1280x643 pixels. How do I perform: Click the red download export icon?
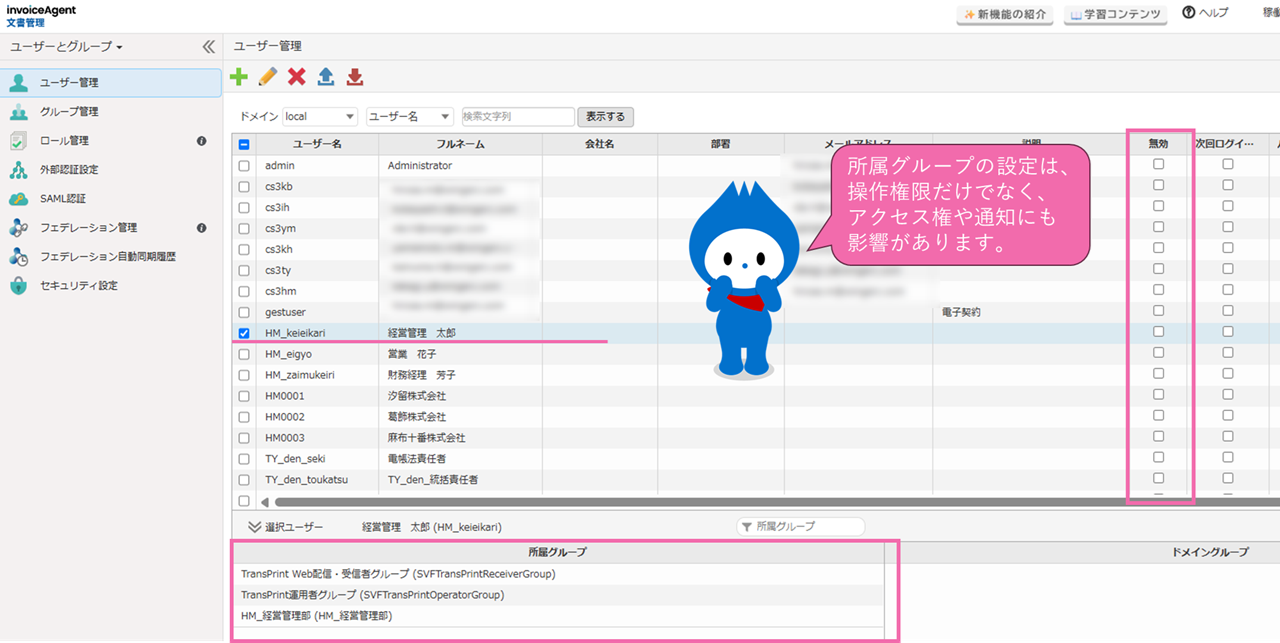pos(354,77)
